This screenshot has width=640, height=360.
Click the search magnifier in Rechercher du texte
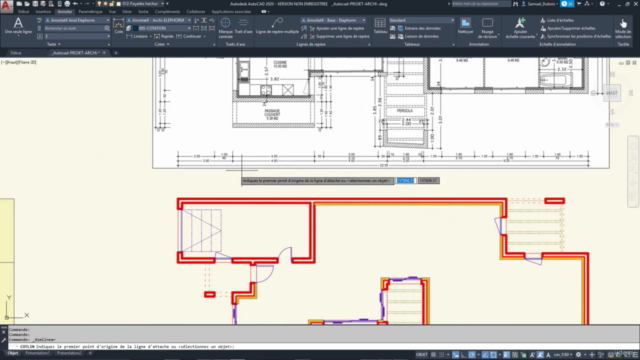(107, 28)
